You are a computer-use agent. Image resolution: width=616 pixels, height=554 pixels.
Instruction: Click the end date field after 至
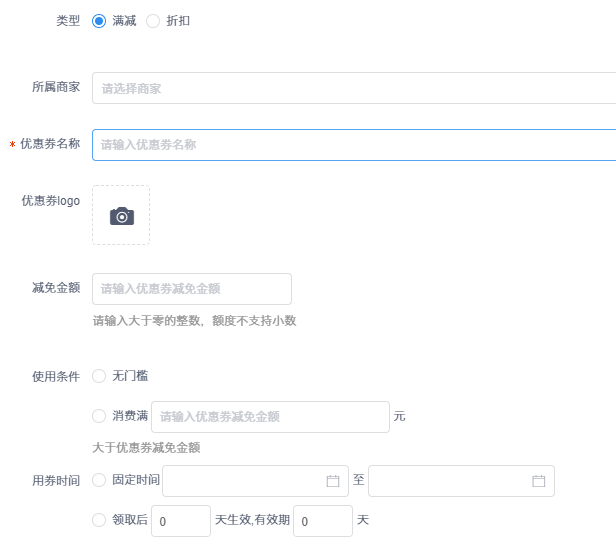pos(450,481)
